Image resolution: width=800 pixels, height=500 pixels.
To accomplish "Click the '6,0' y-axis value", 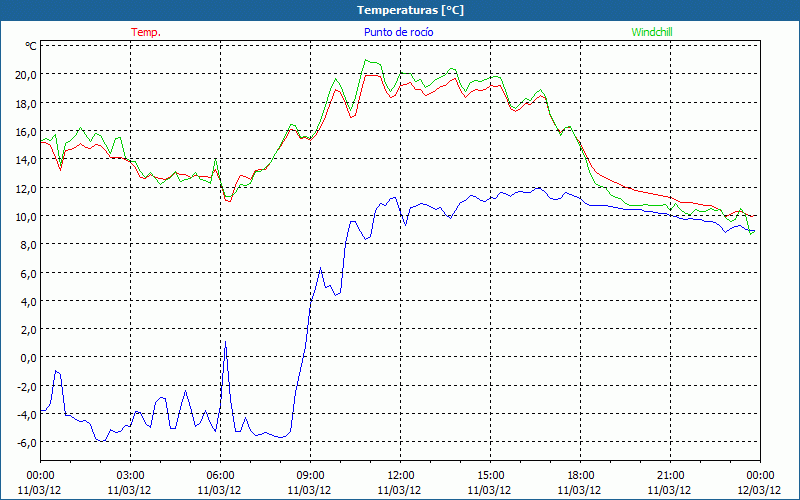I will [x=29, y=273].
